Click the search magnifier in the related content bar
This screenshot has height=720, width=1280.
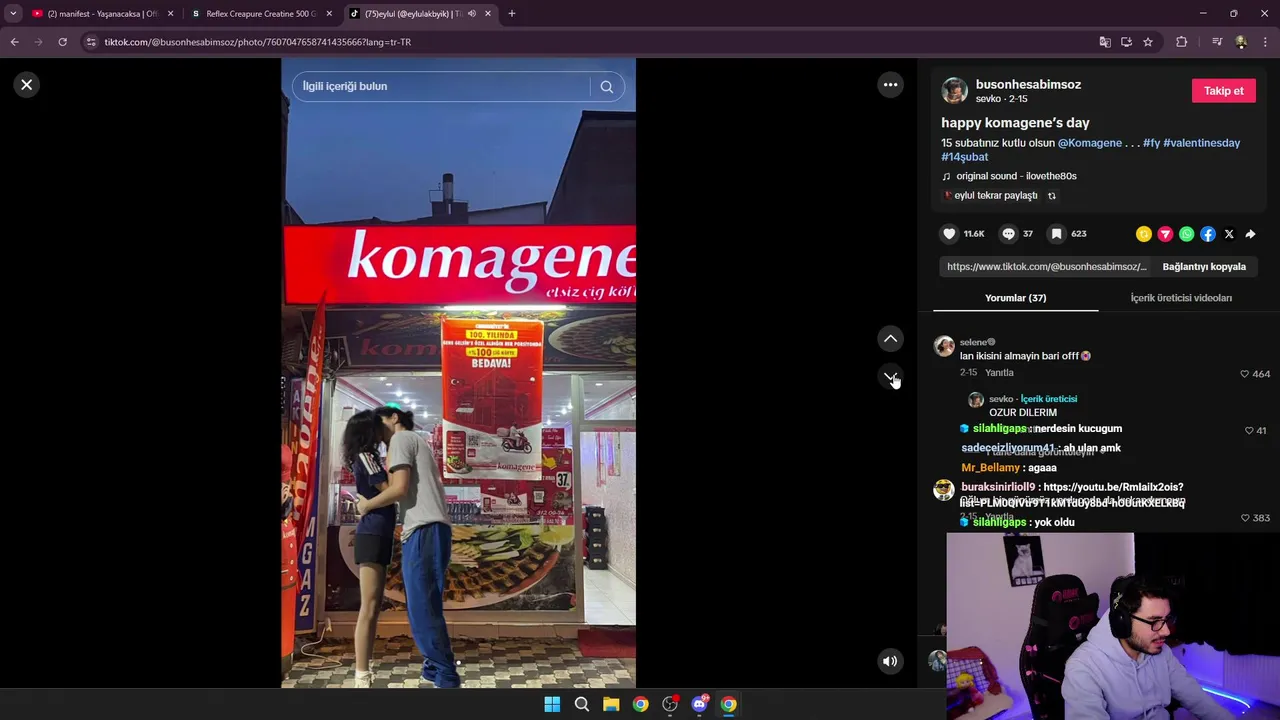pos(607,86)
